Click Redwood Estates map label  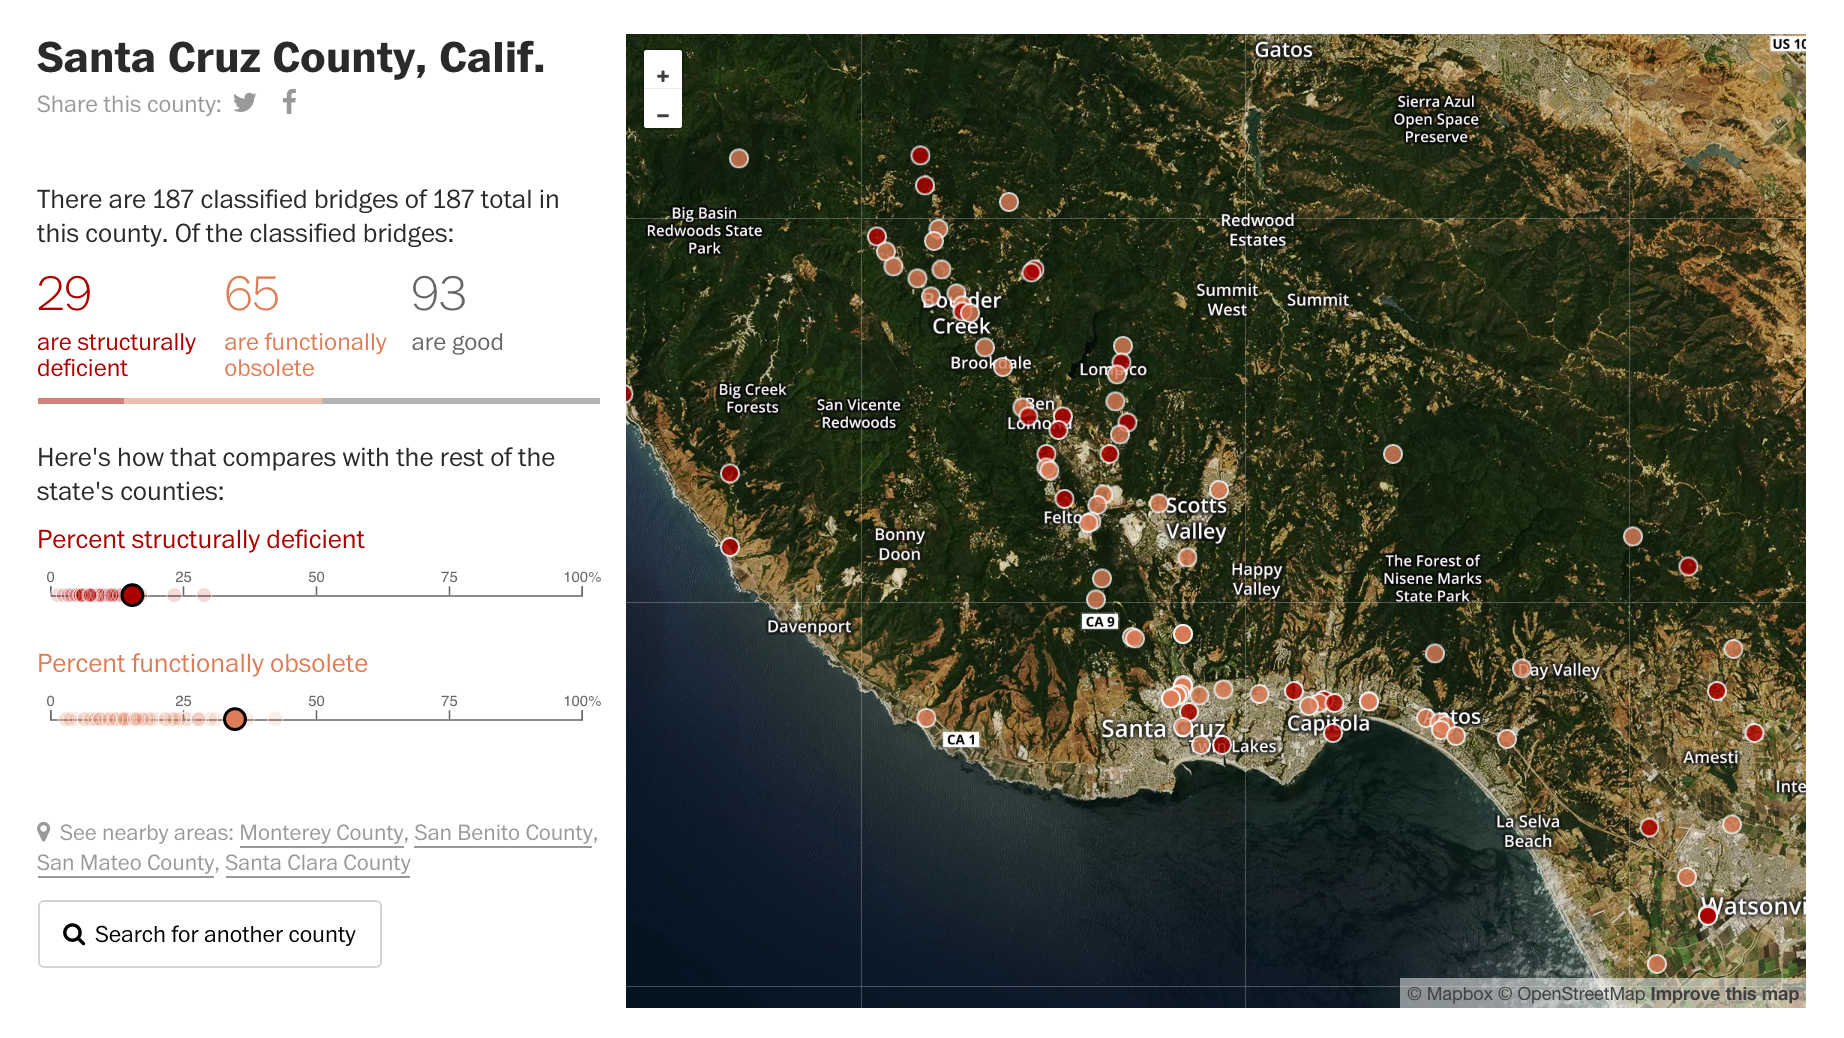[1257, 230]
